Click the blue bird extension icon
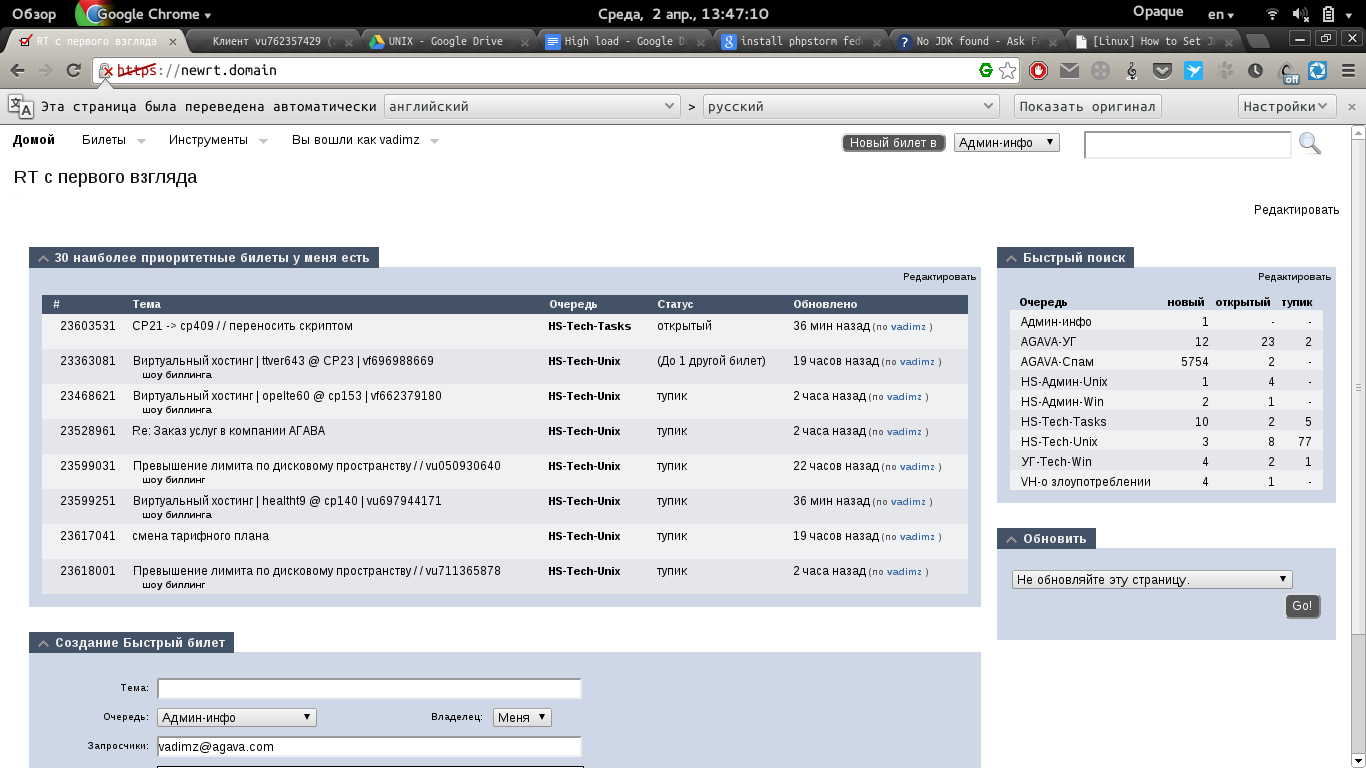 pyautogui.click(x=1194, y=71)
